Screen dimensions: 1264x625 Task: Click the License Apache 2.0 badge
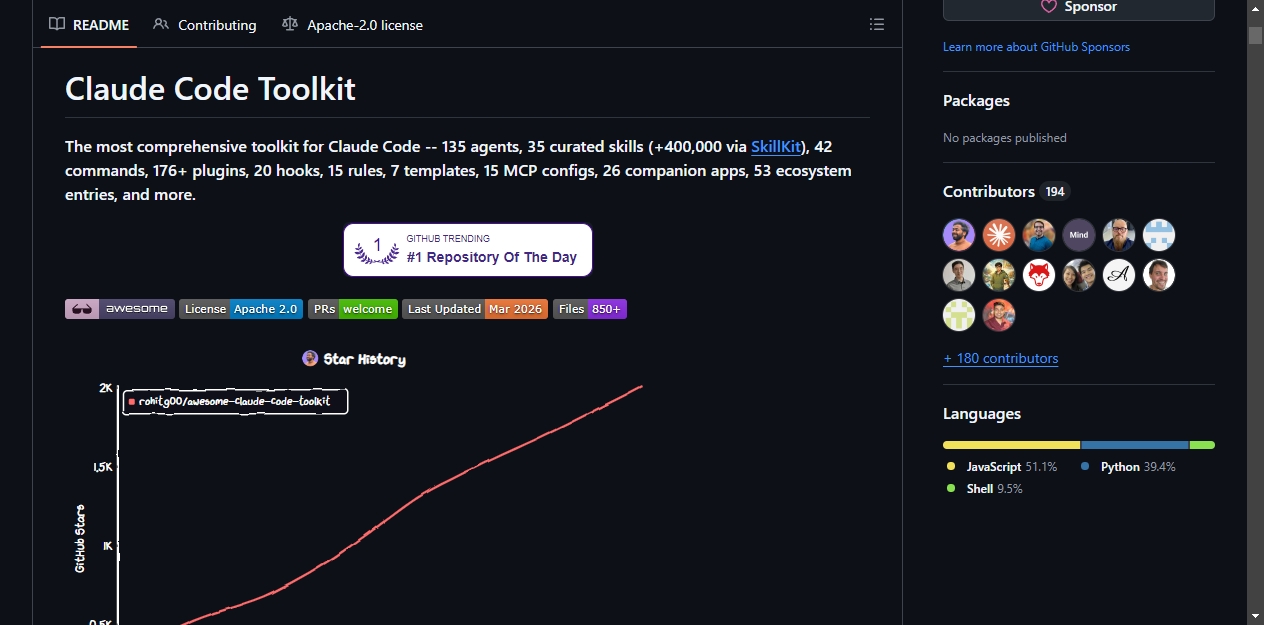tap(241, 309)
